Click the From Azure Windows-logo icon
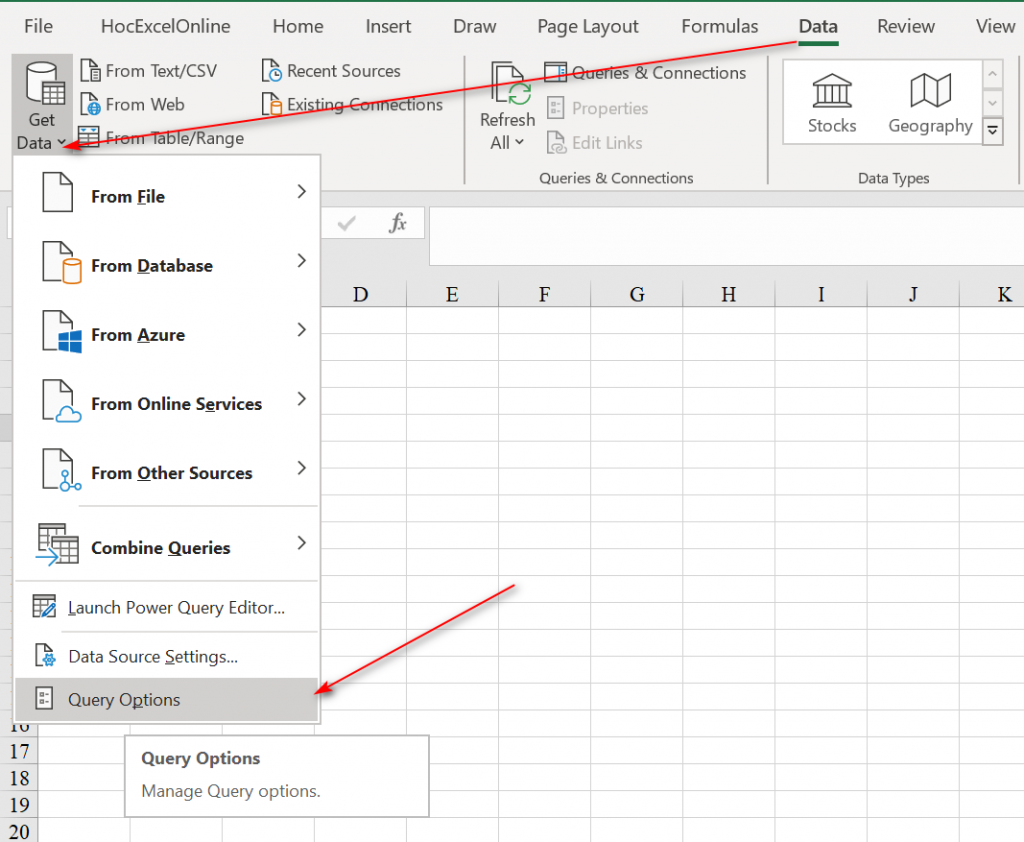Image resolution: width=1024 pixels, height=842 pixels. pos(62,332)
